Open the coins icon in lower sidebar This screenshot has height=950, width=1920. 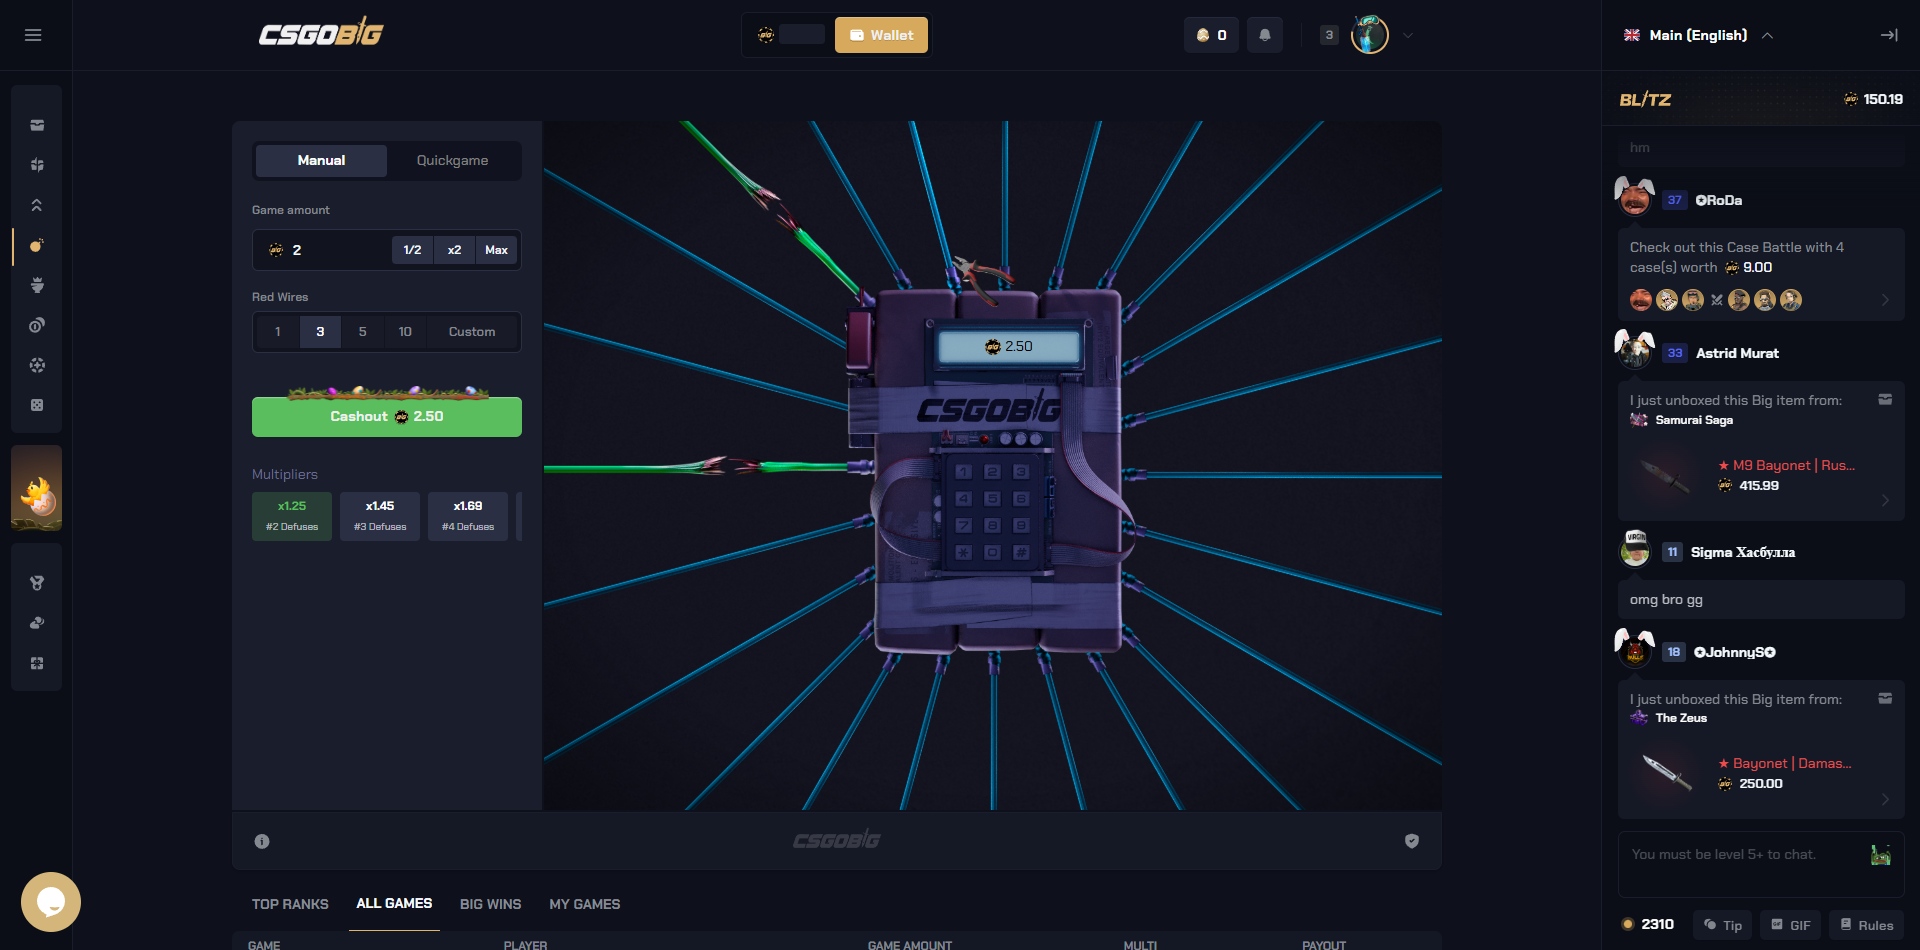pyautogui.click(x=37, y=623)
